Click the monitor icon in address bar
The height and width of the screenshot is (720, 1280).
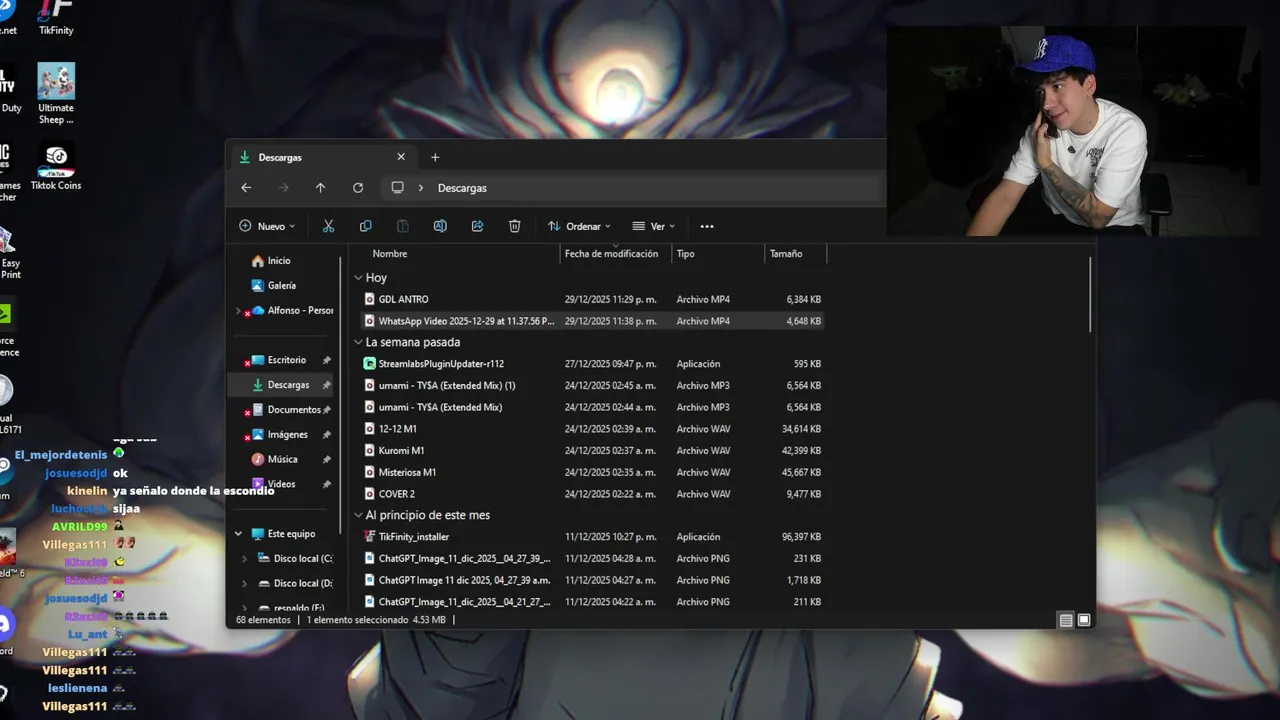click(x=397, y=188)
